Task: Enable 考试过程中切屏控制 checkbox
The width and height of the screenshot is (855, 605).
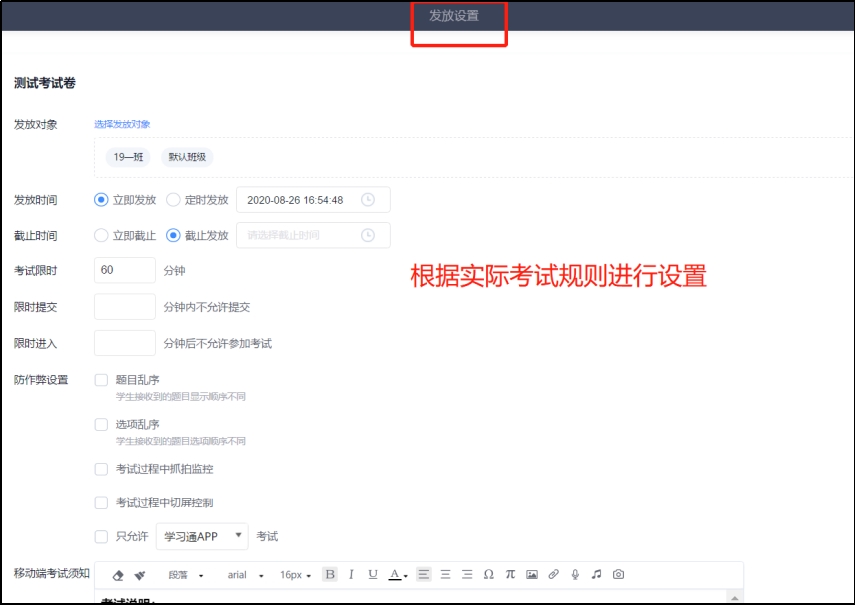Action: point(101,503)
